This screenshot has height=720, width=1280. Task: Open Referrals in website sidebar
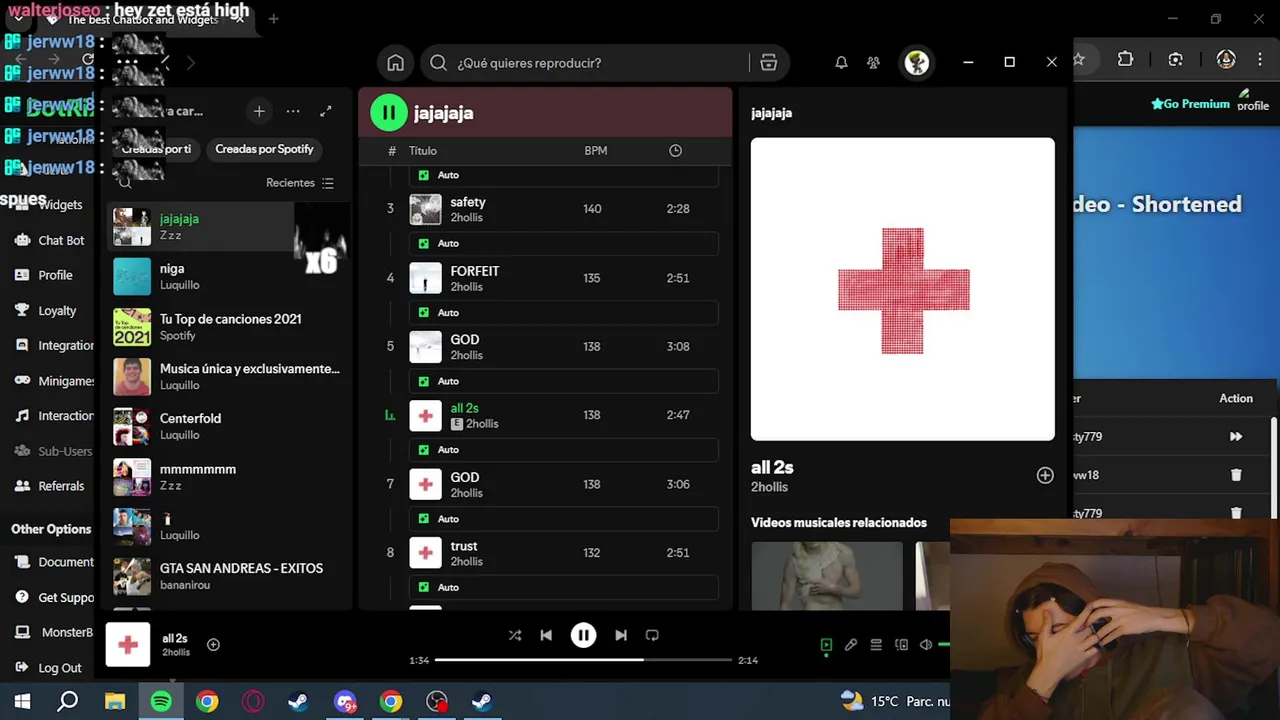[50, 486]
